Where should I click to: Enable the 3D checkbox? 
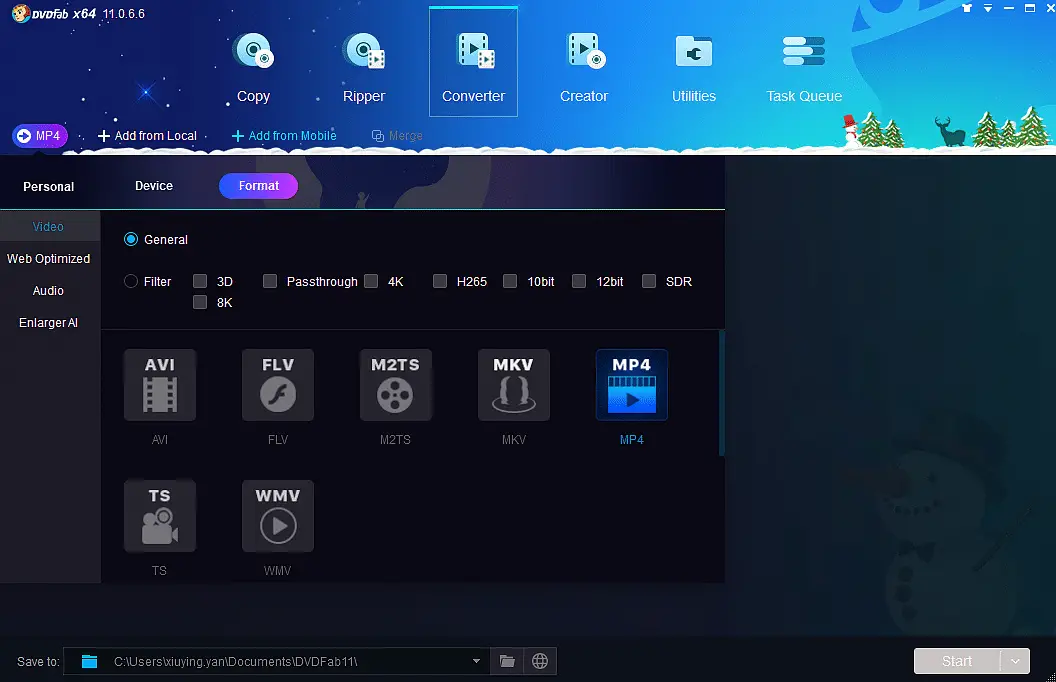tap(200, 281)
